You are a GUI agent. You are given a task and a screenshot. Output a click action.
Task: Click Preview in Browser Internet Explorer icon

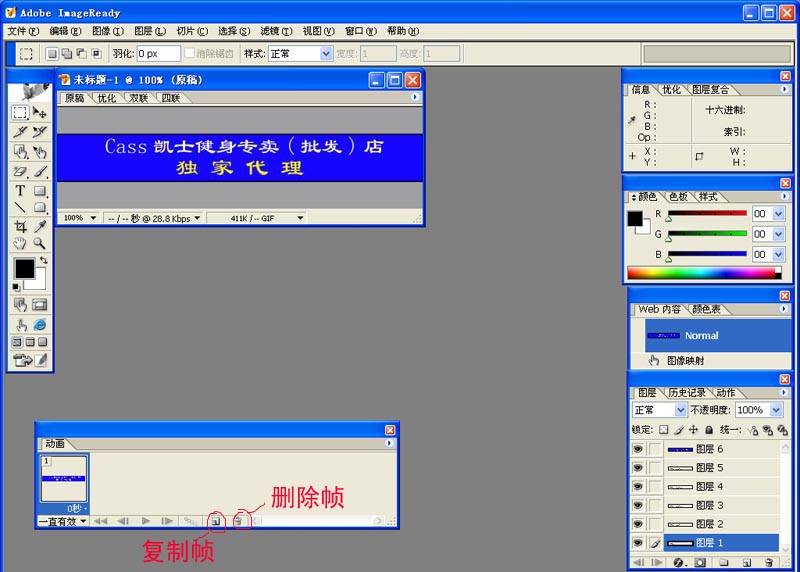tap(40, 325)
